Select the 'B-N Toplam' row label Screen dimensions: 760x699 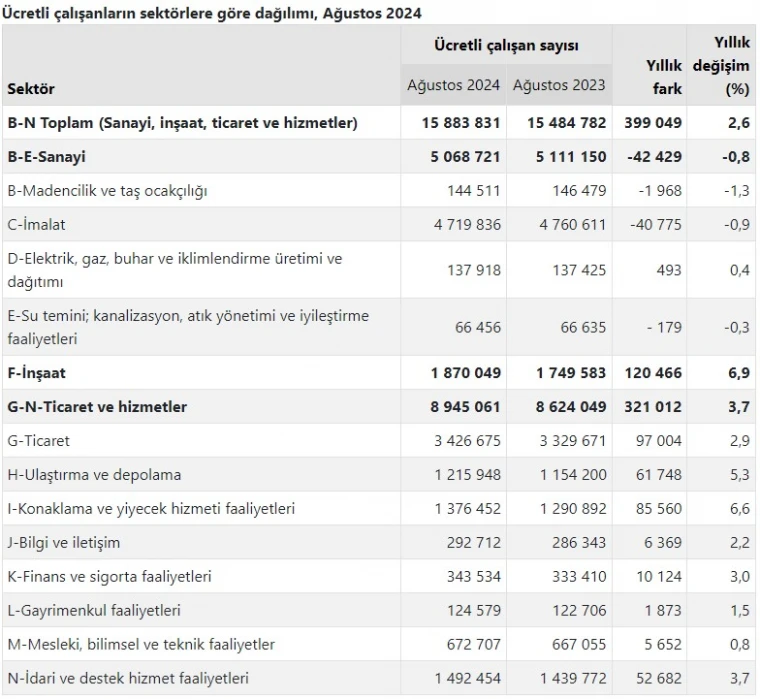coord(182,123)
